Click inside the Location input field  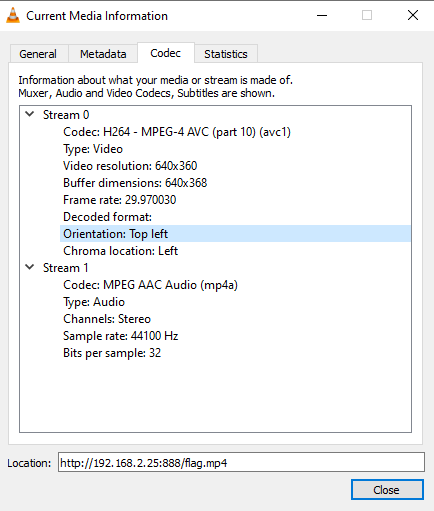coord(241,462)
